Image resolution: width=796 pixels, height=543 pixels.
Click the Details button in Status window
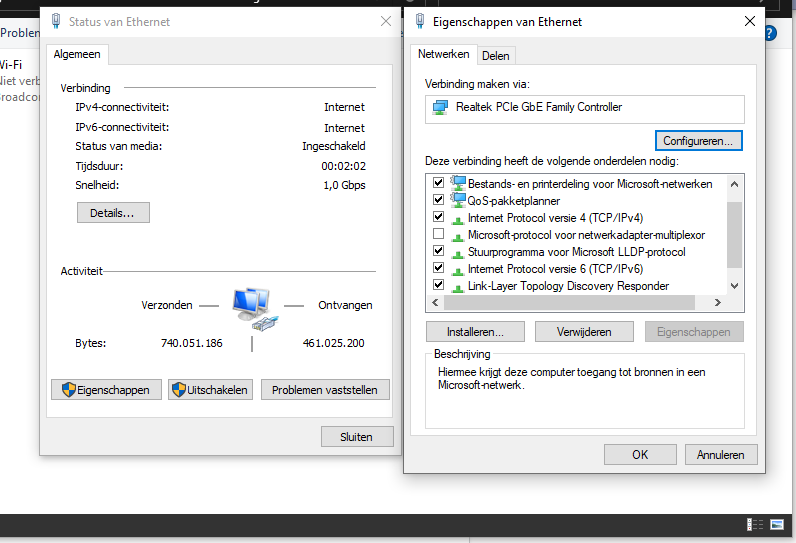[x=113, y=213]
